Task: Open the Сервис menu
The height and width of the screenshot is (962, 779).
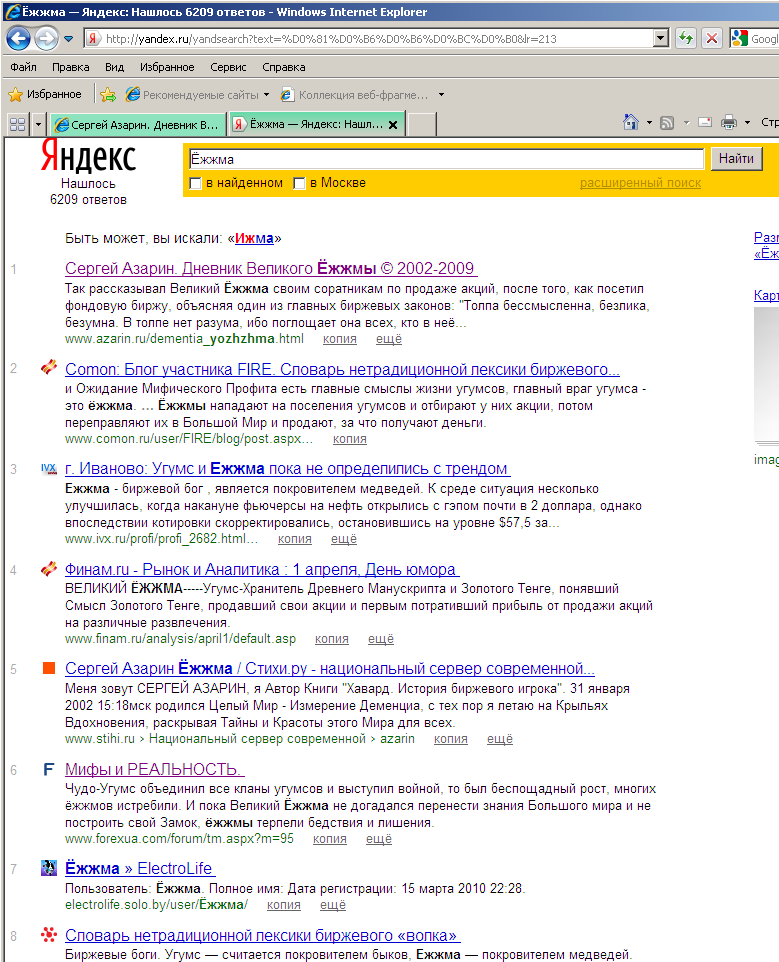Action: (x=228, y=67)
